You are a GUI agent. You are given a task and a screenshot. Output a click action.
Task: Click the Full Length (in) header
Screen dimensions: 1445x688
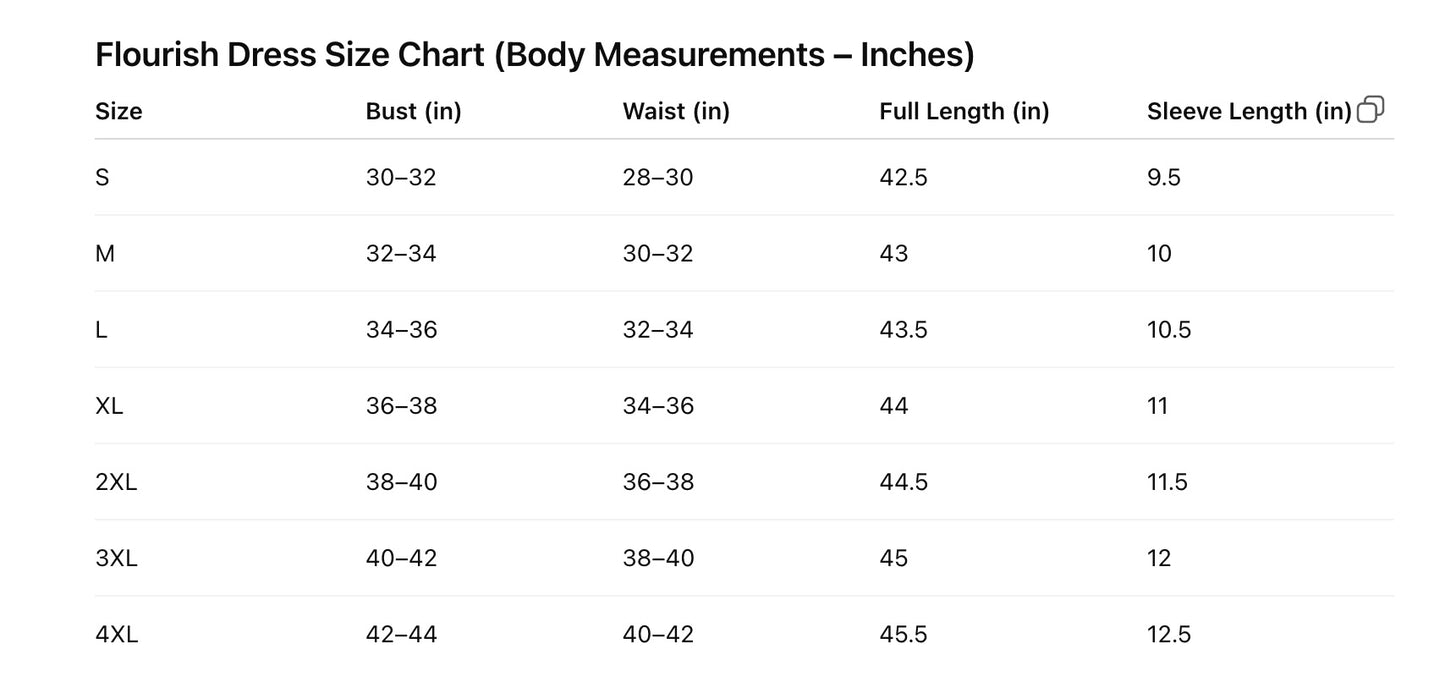pyautogui.click(x=964, y=111)
